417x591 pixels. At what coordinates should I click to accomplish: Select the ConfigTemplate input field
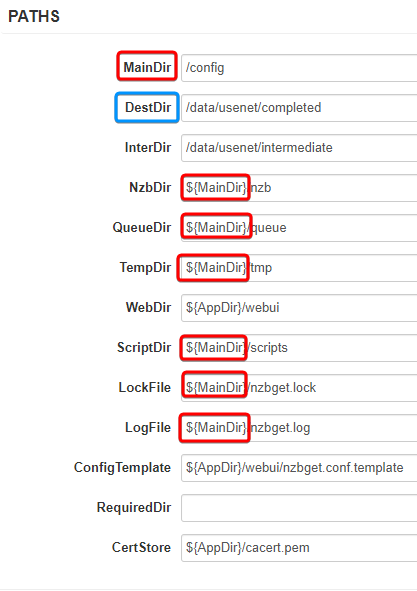coord(299,468)
